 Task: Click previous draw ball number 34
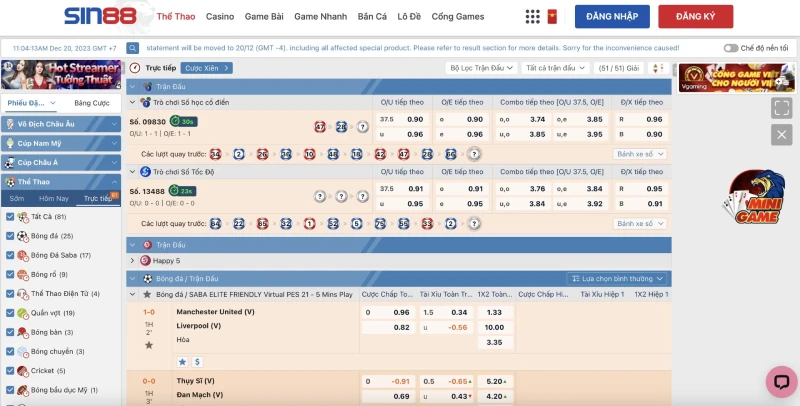215,154
